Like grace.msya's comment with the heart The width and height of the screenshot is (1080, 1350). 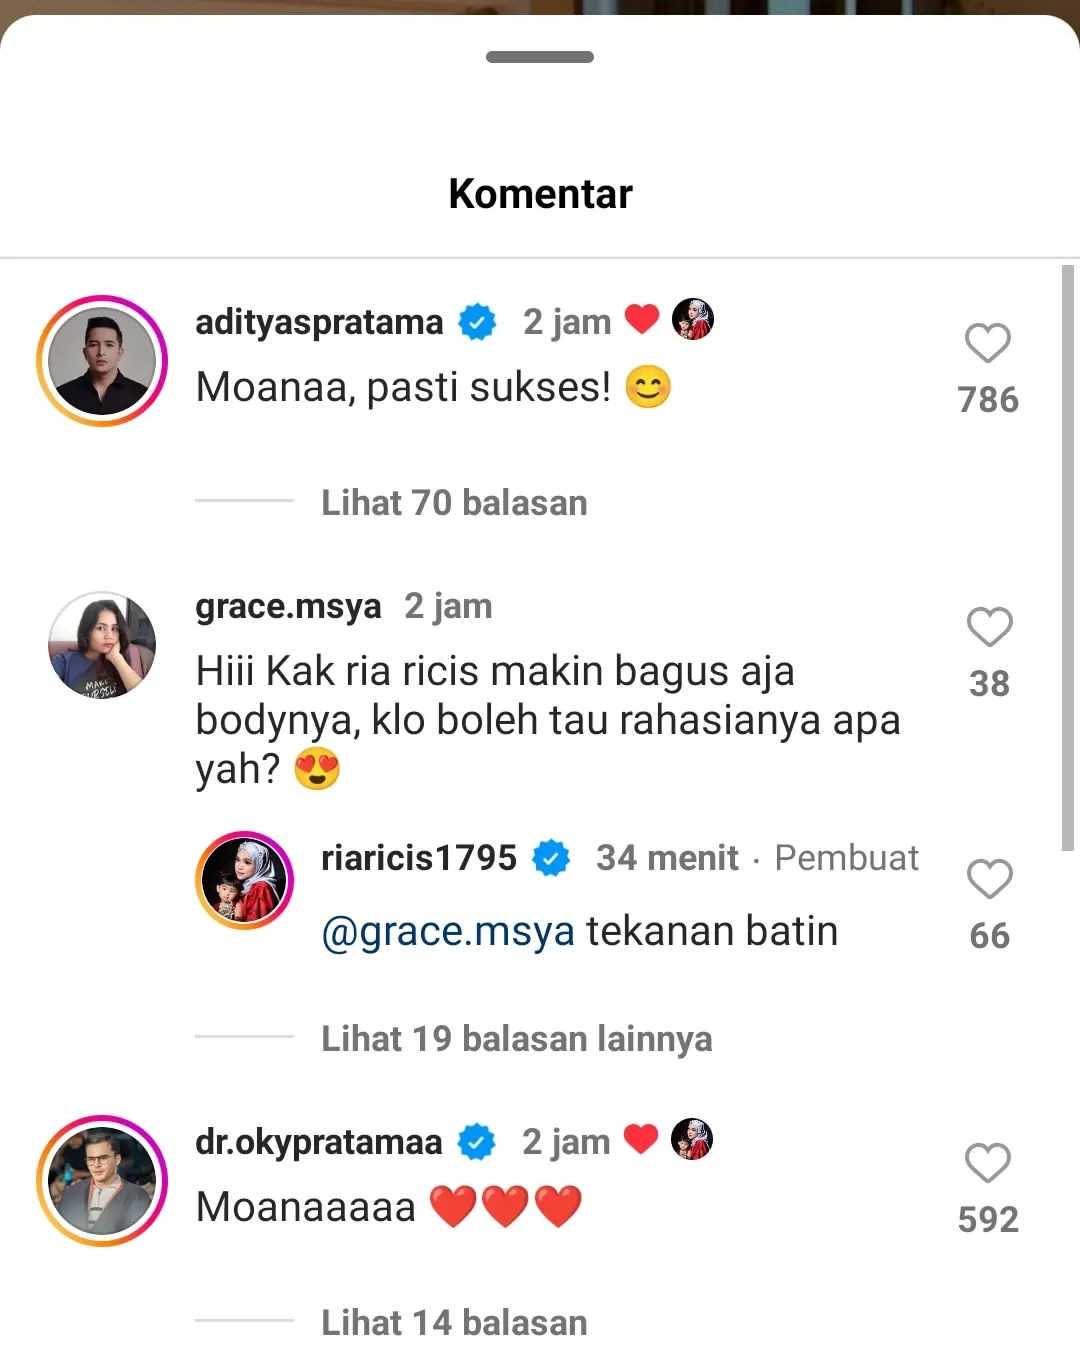tap(989, 628)
